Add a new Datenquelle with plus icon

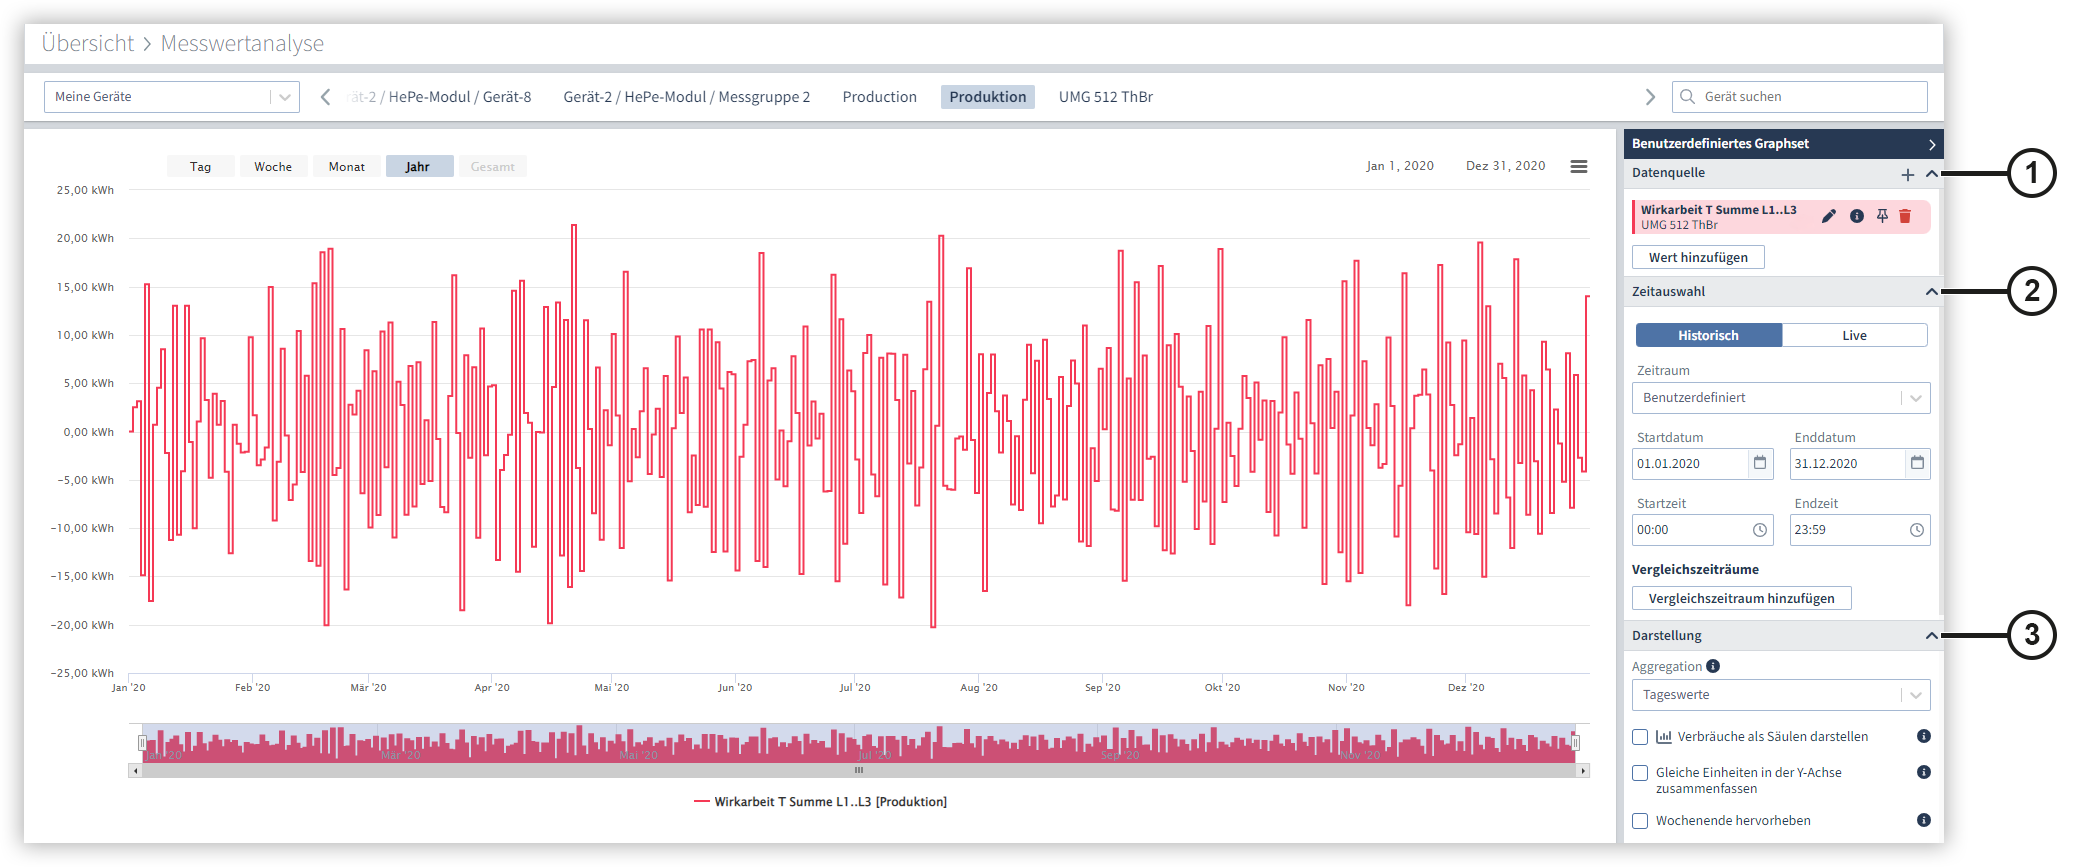tap(1908, 175)
